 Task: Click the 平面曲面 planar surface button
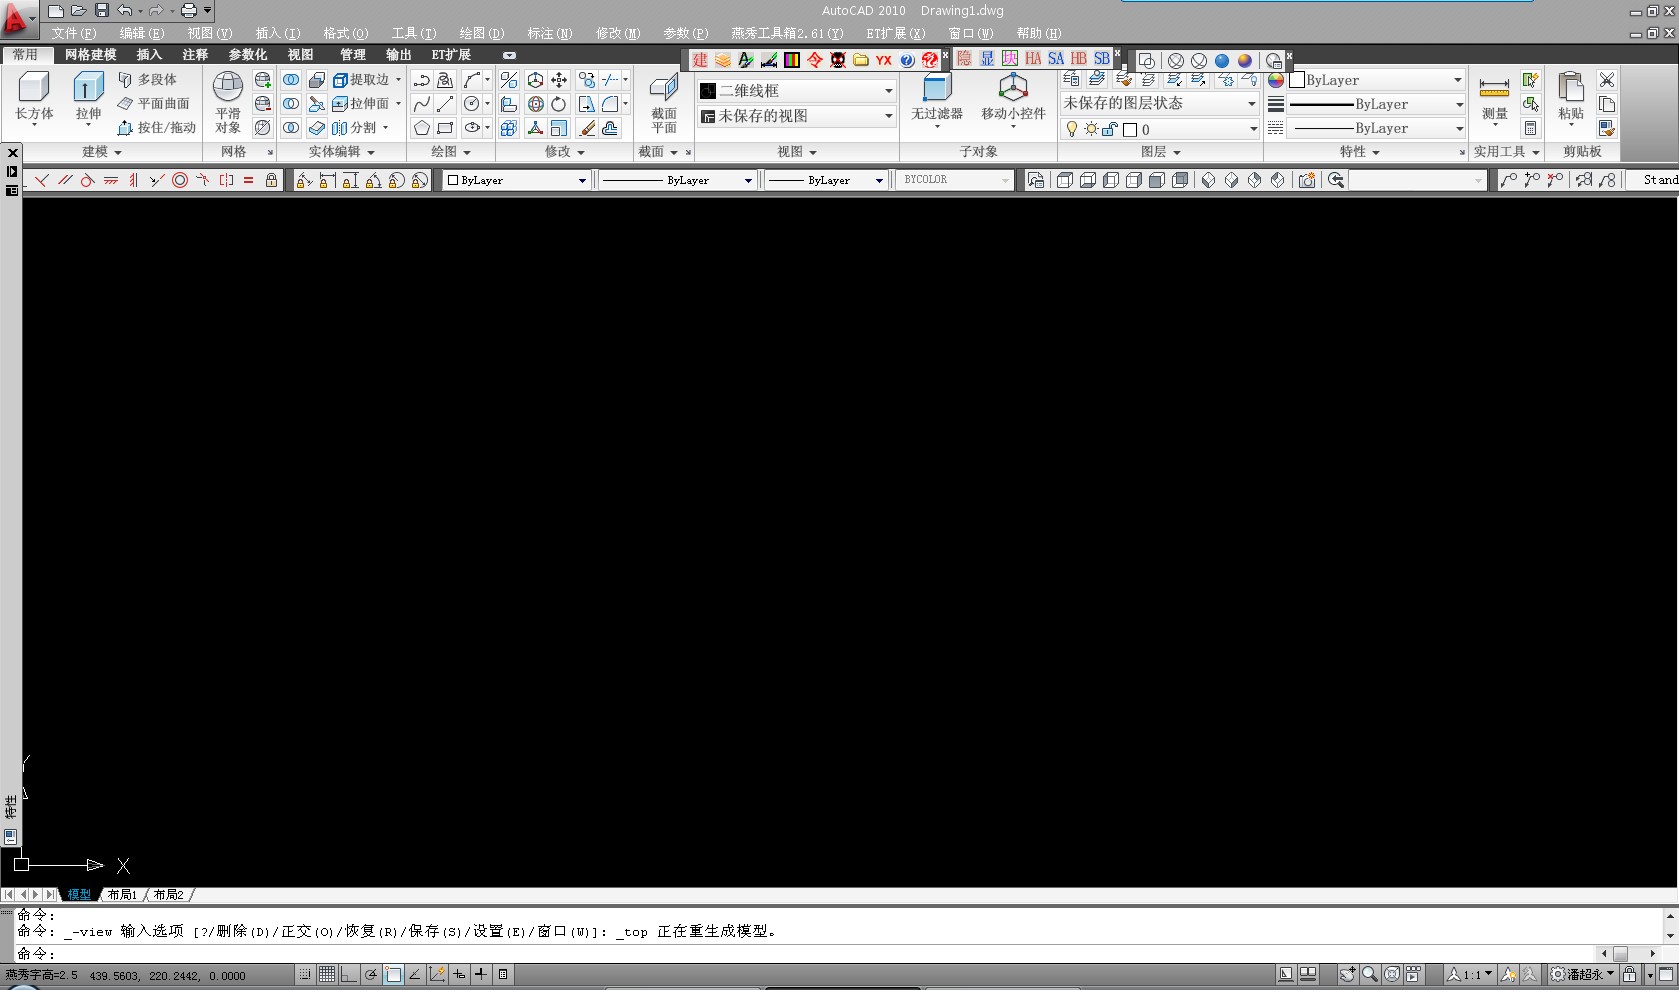pos(153,103)
